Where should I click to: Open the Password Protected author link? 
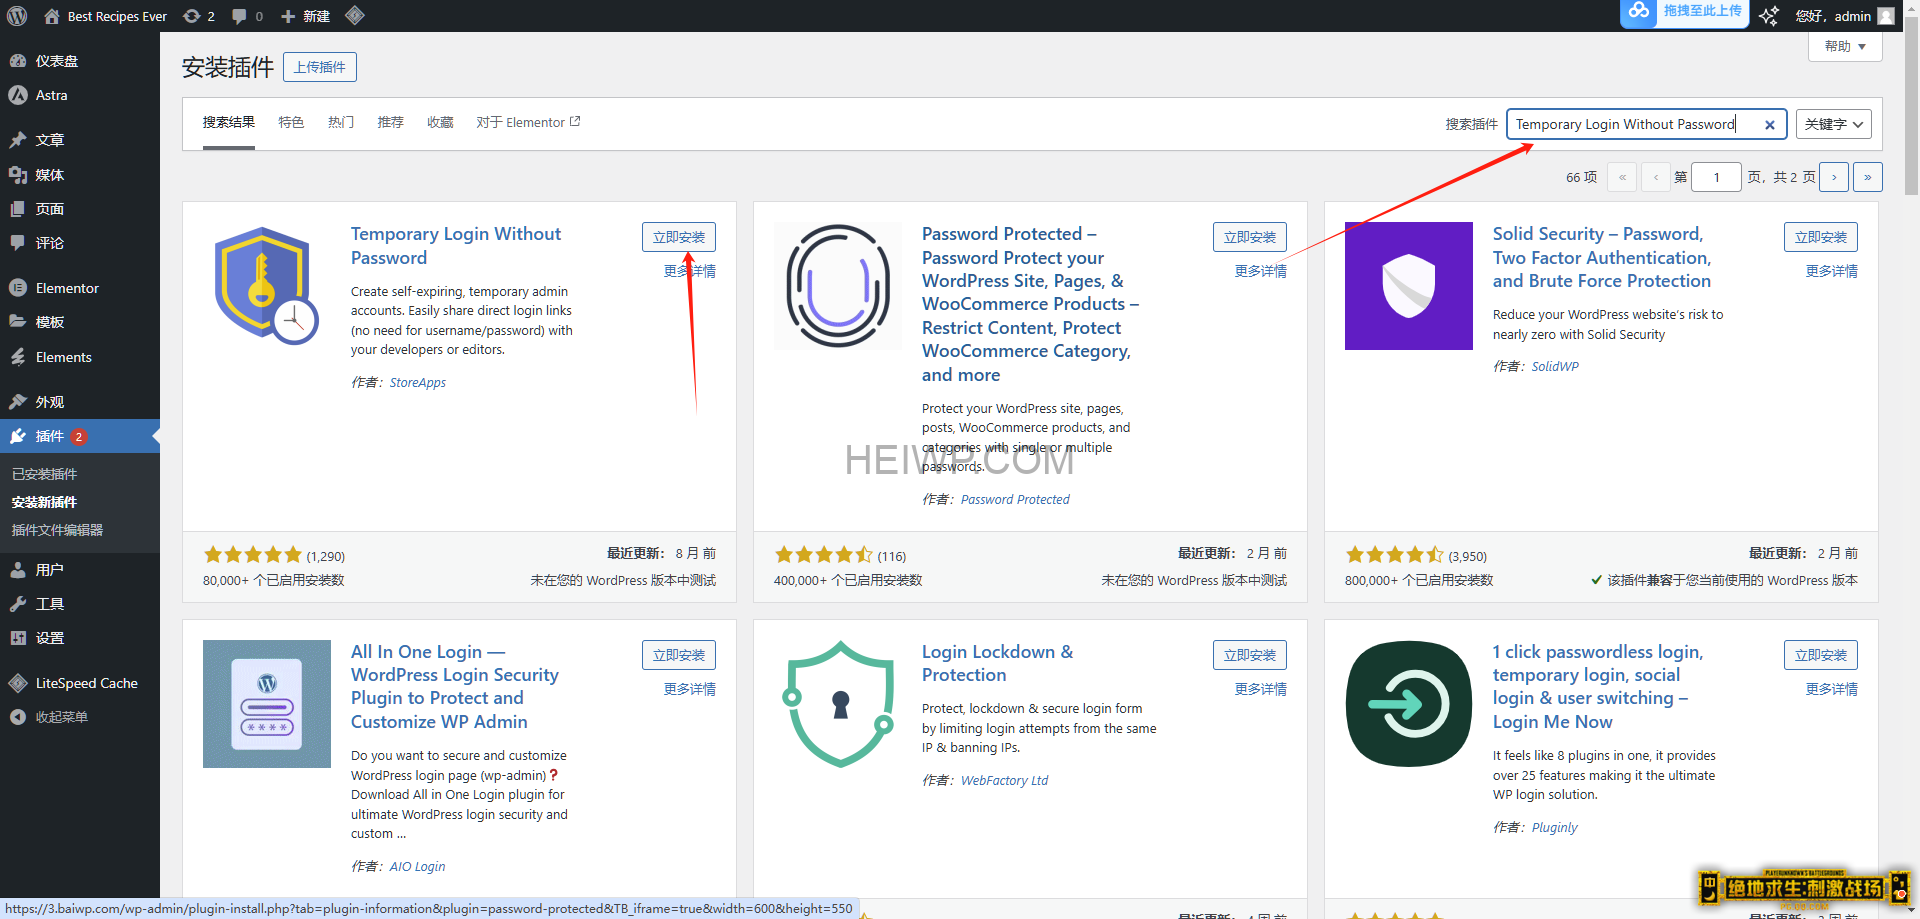1015,500
